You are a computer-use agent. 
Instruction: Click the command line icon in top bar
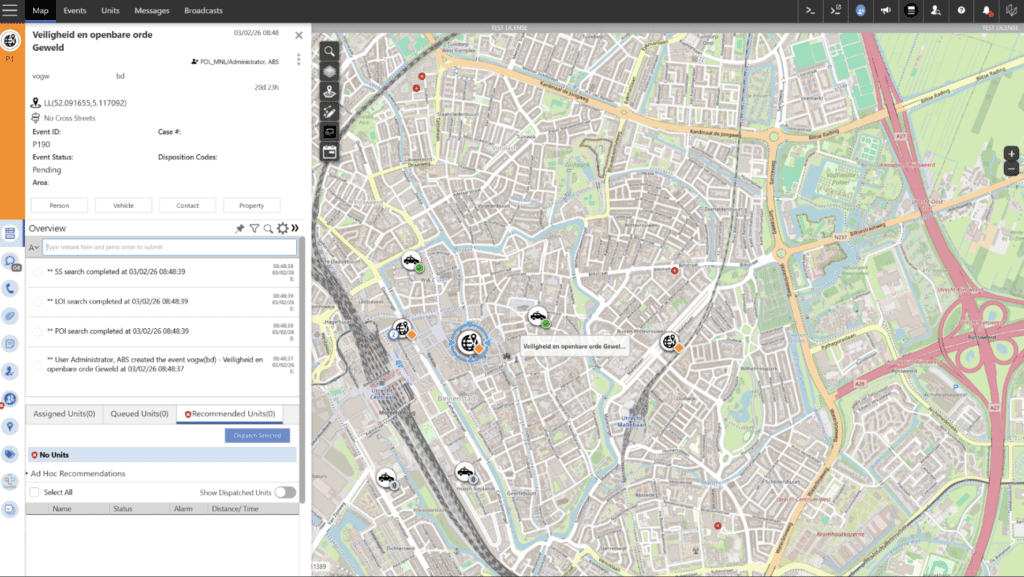pyautogui.click(x=811, y=10)
